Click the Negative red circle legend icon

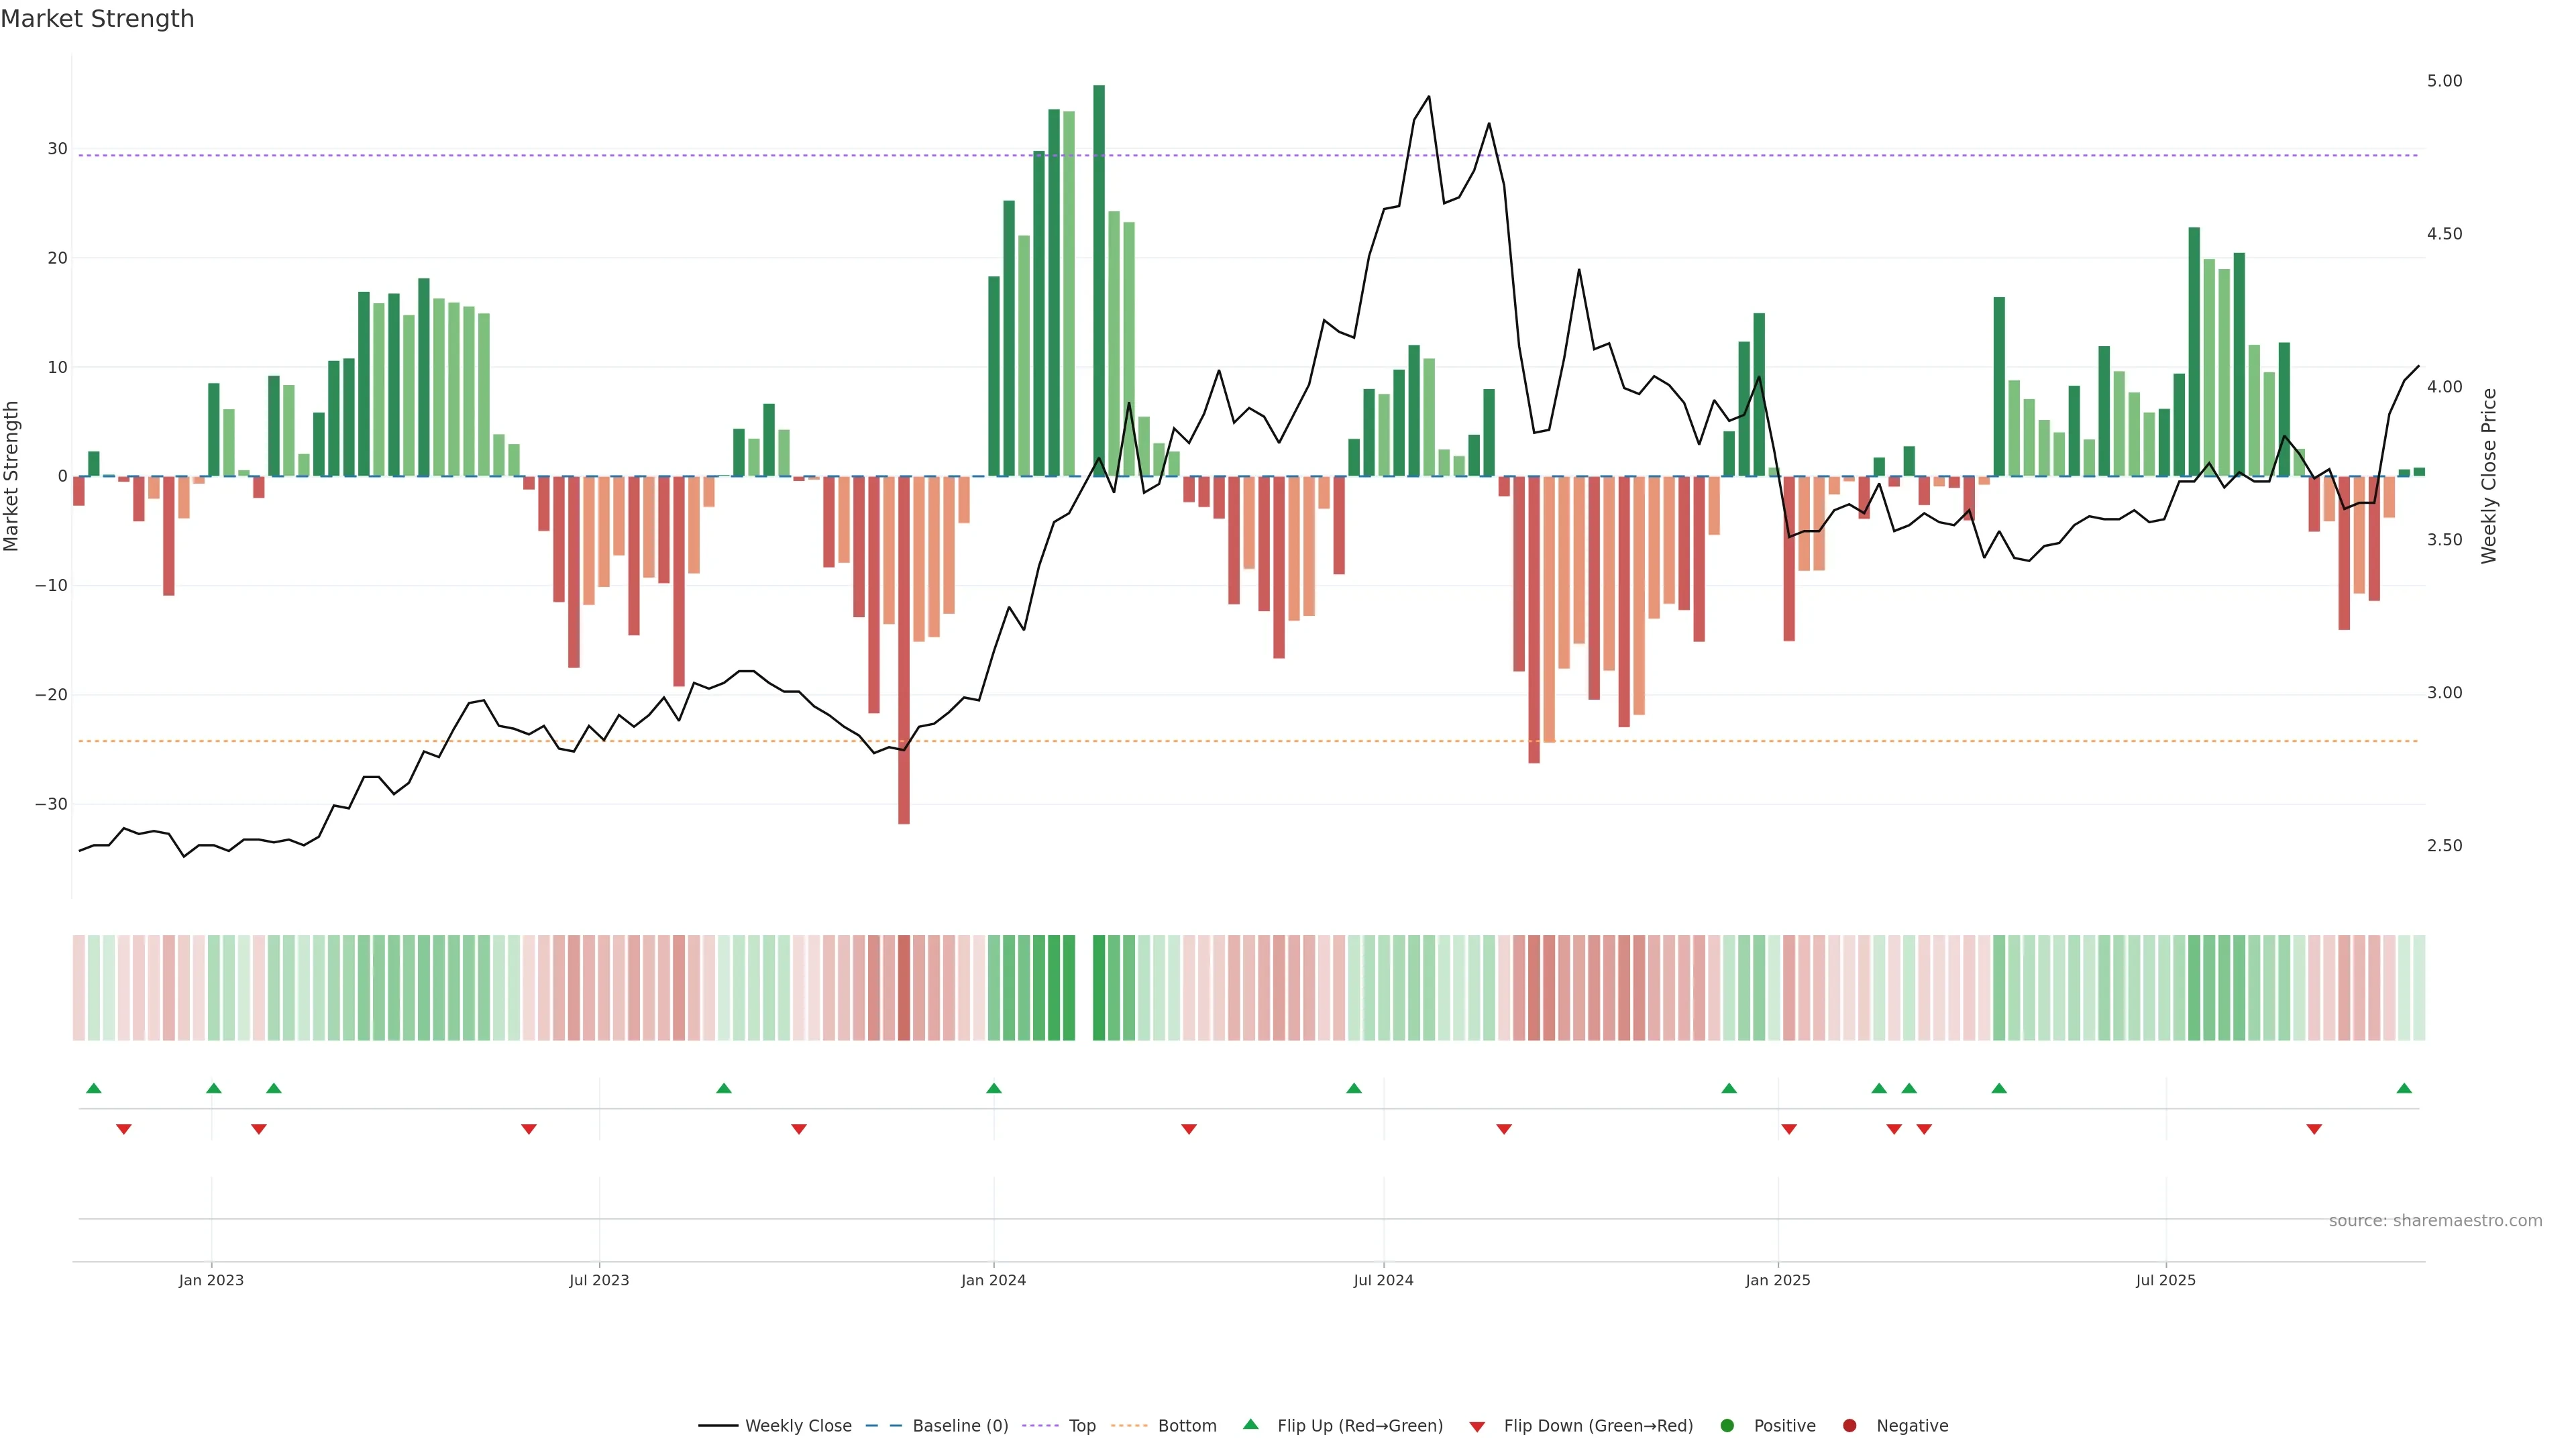click(1849, 1425)
